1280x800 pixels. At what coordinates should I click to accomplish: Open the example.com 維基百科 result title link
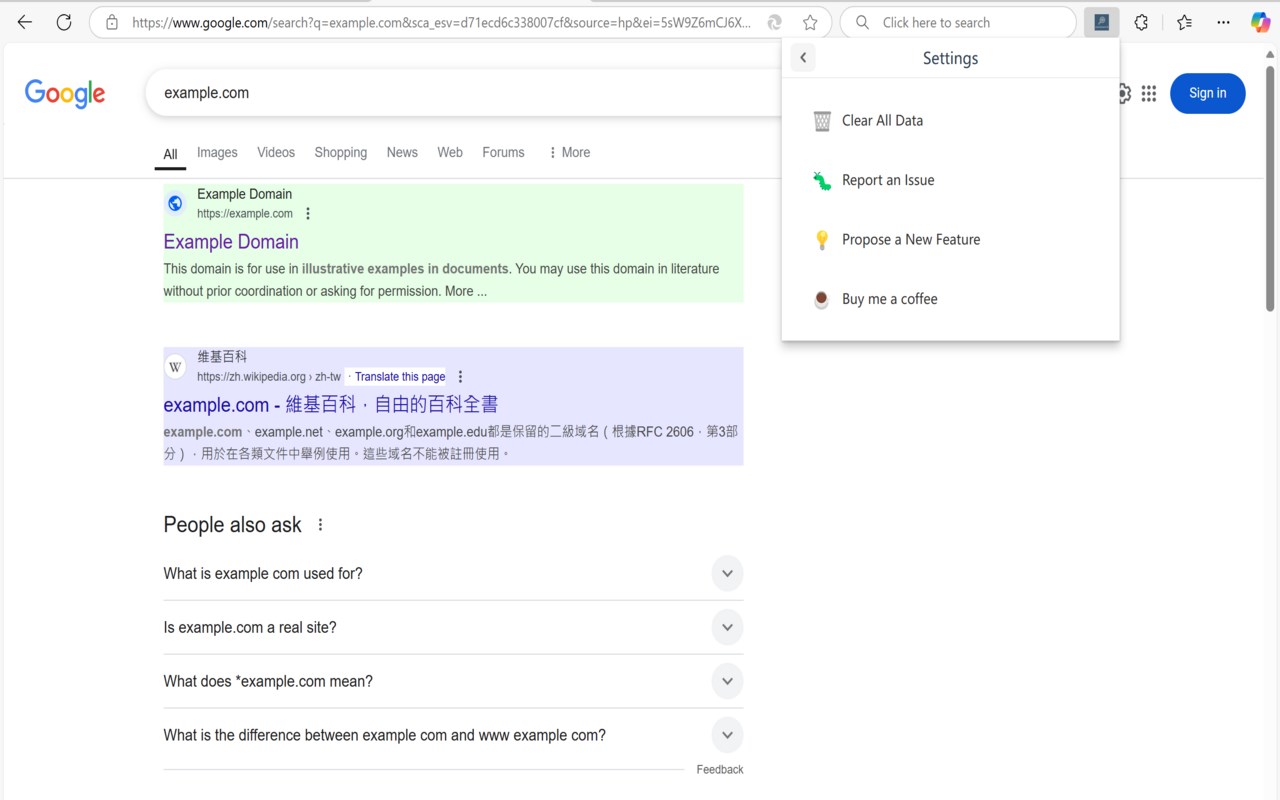tap(331, 405)
